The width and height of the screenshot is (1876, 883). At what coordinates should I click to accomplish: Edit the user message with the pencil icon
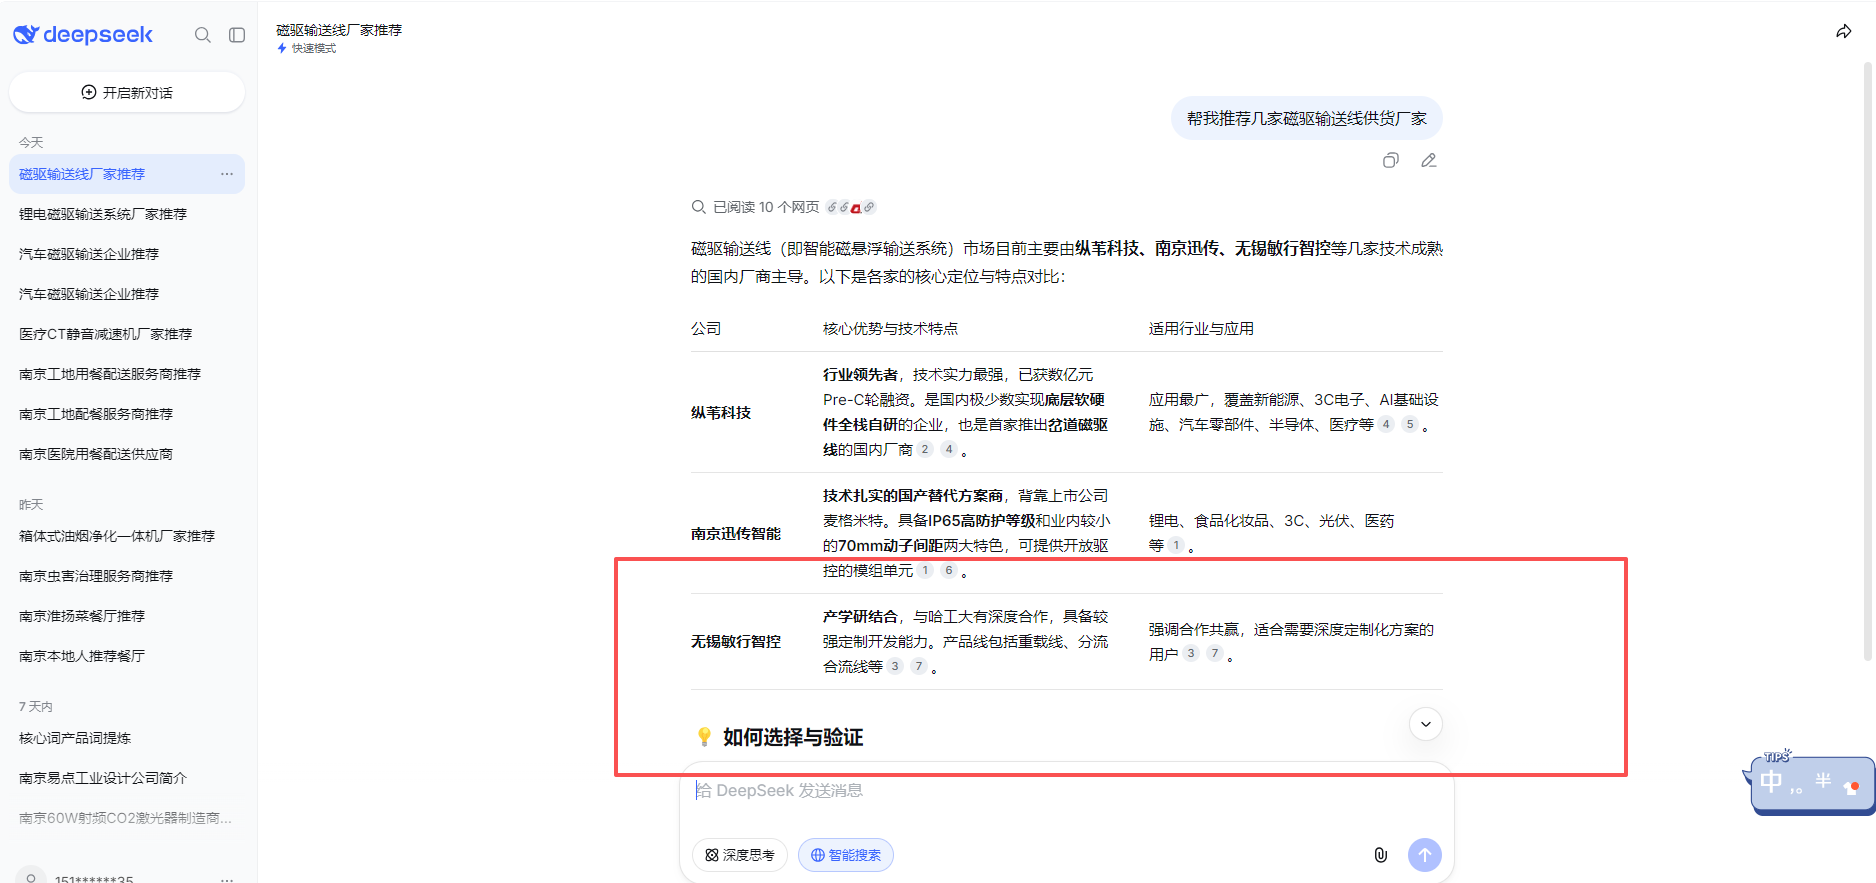pyautogui.click(x=1429, y=160)
